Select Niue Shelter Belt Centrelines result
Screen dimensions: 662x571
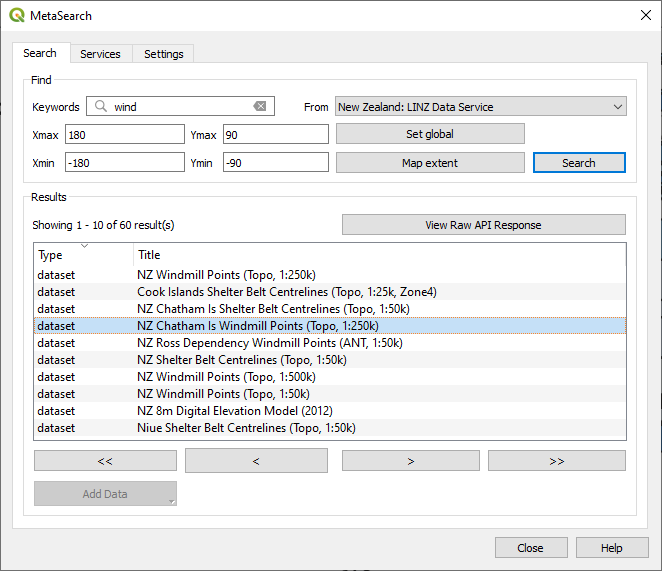tap(246, 428)
